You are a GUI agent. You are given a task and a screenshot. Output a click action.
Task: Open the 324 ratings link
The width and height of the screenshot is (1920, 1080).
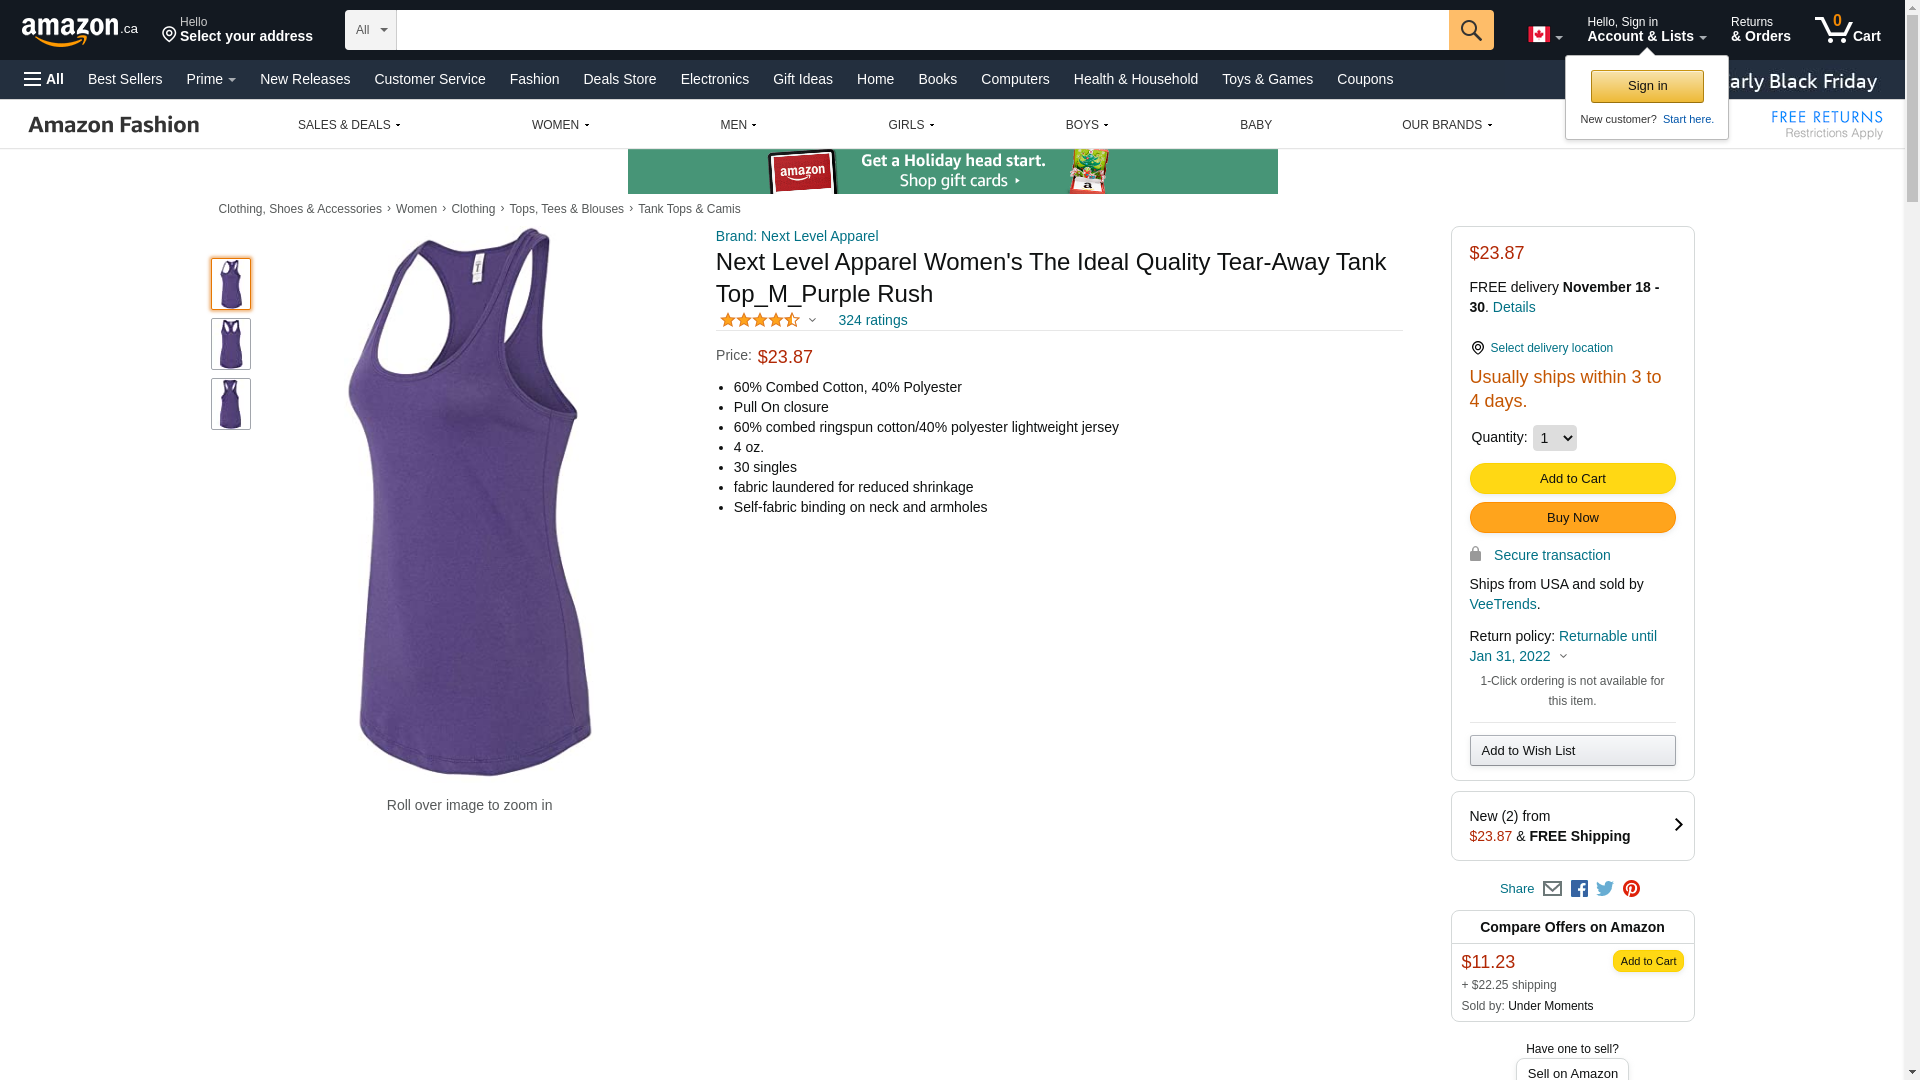(872, 320)
